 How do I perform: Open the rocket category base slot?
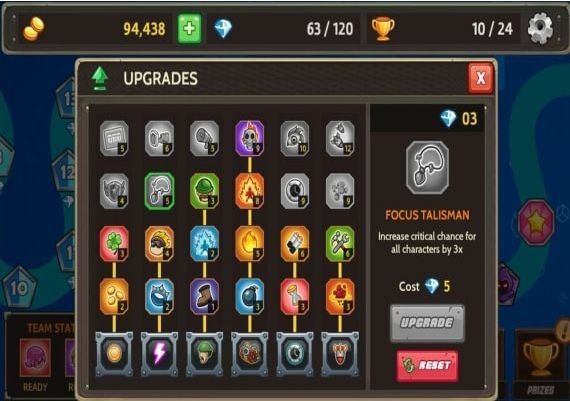click(x=340, y=354)
